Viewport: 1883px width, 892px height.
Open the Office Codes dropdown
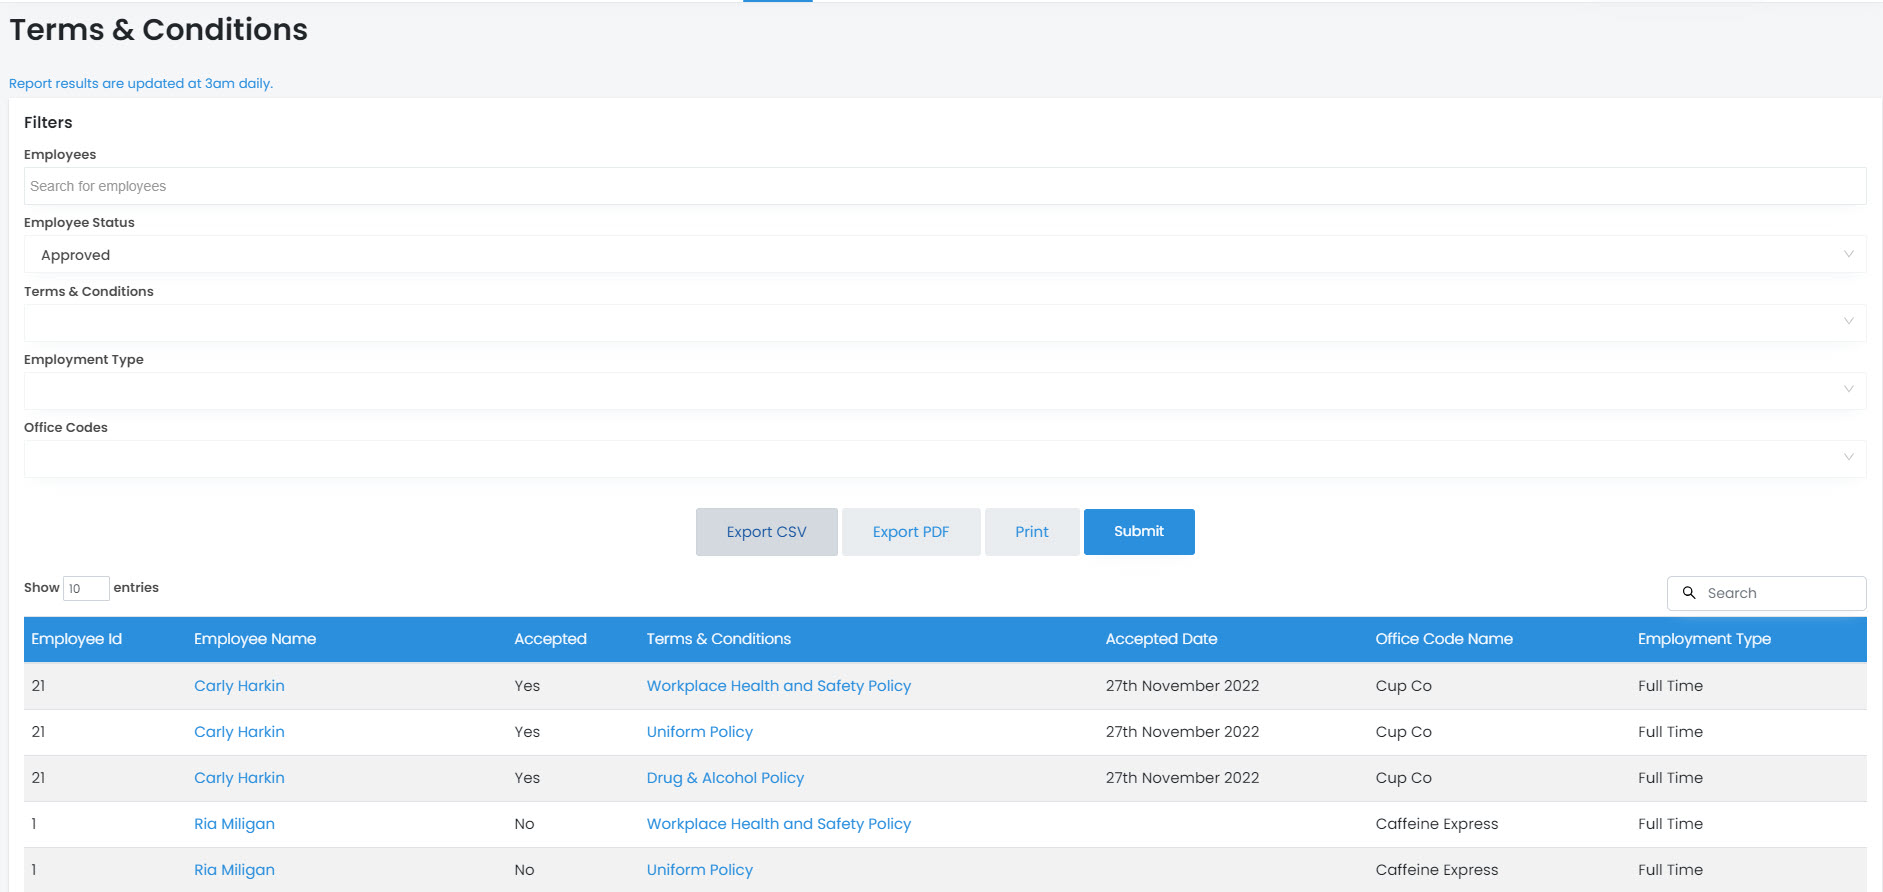point(944,459)
